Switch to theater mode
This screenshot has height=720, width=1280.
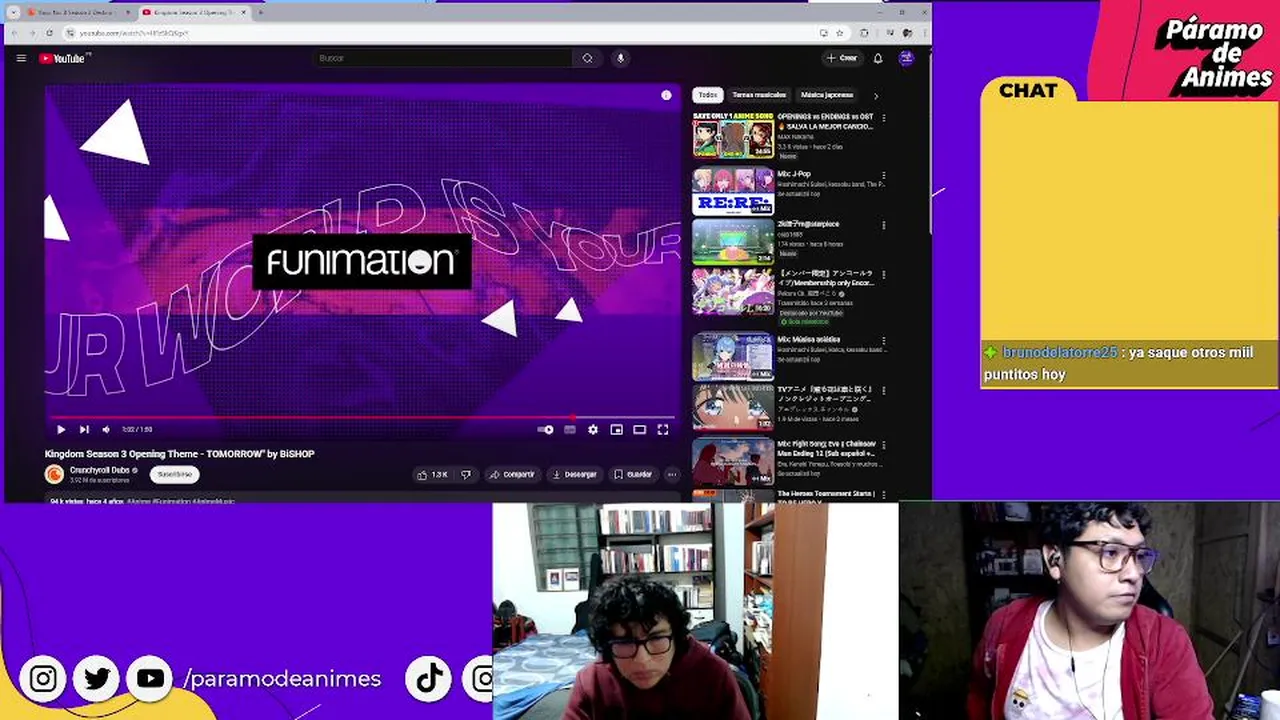tap(639, 429)
